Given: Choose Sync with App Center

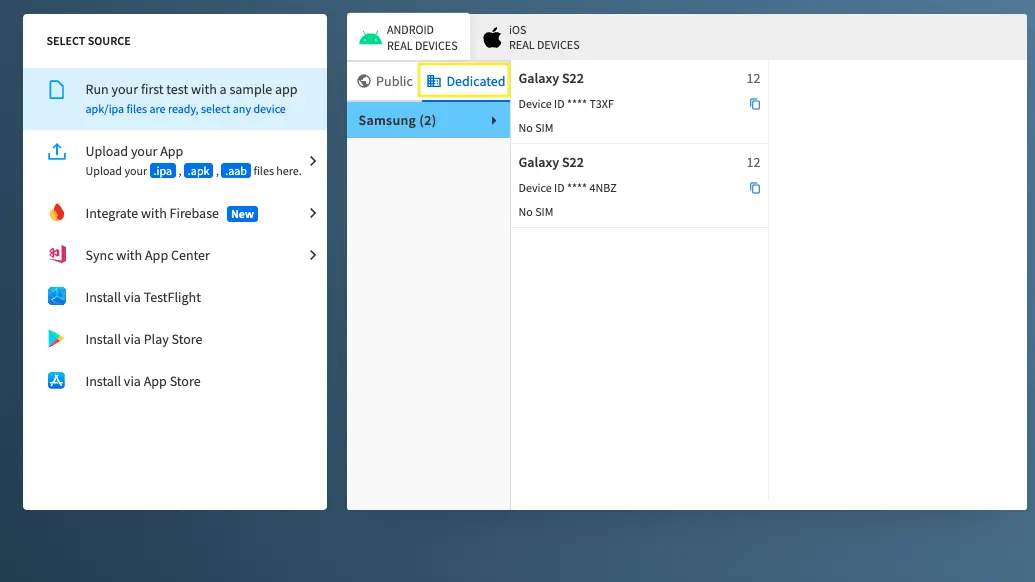Looking at the screenshot, I should click(x=175, y=255).
